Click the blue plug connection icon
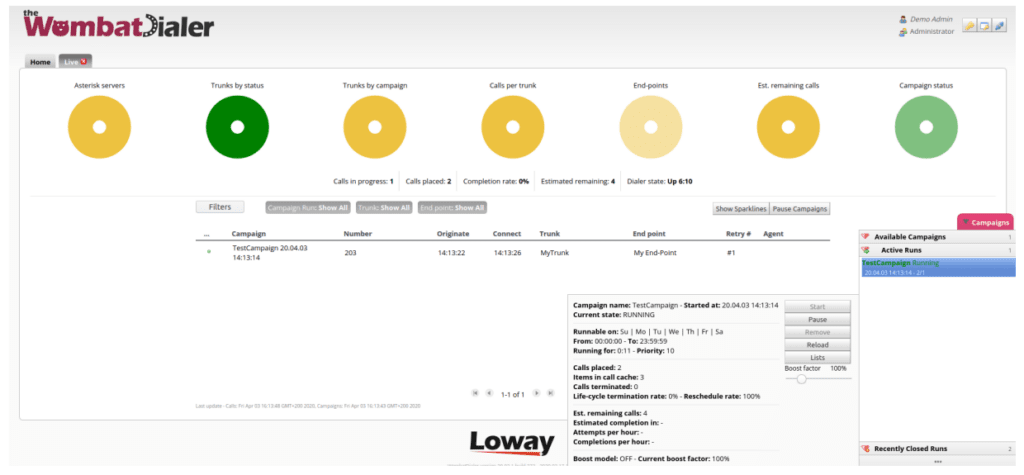The image size is (1024, 475). click(x=998, y=25)
